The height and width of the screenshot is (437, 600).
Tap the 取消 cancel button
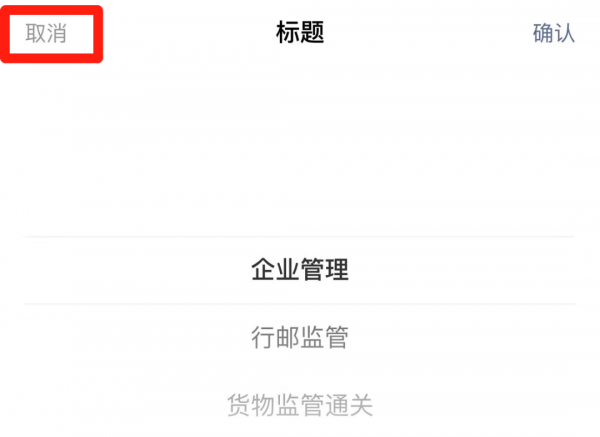tap(46, 33)
